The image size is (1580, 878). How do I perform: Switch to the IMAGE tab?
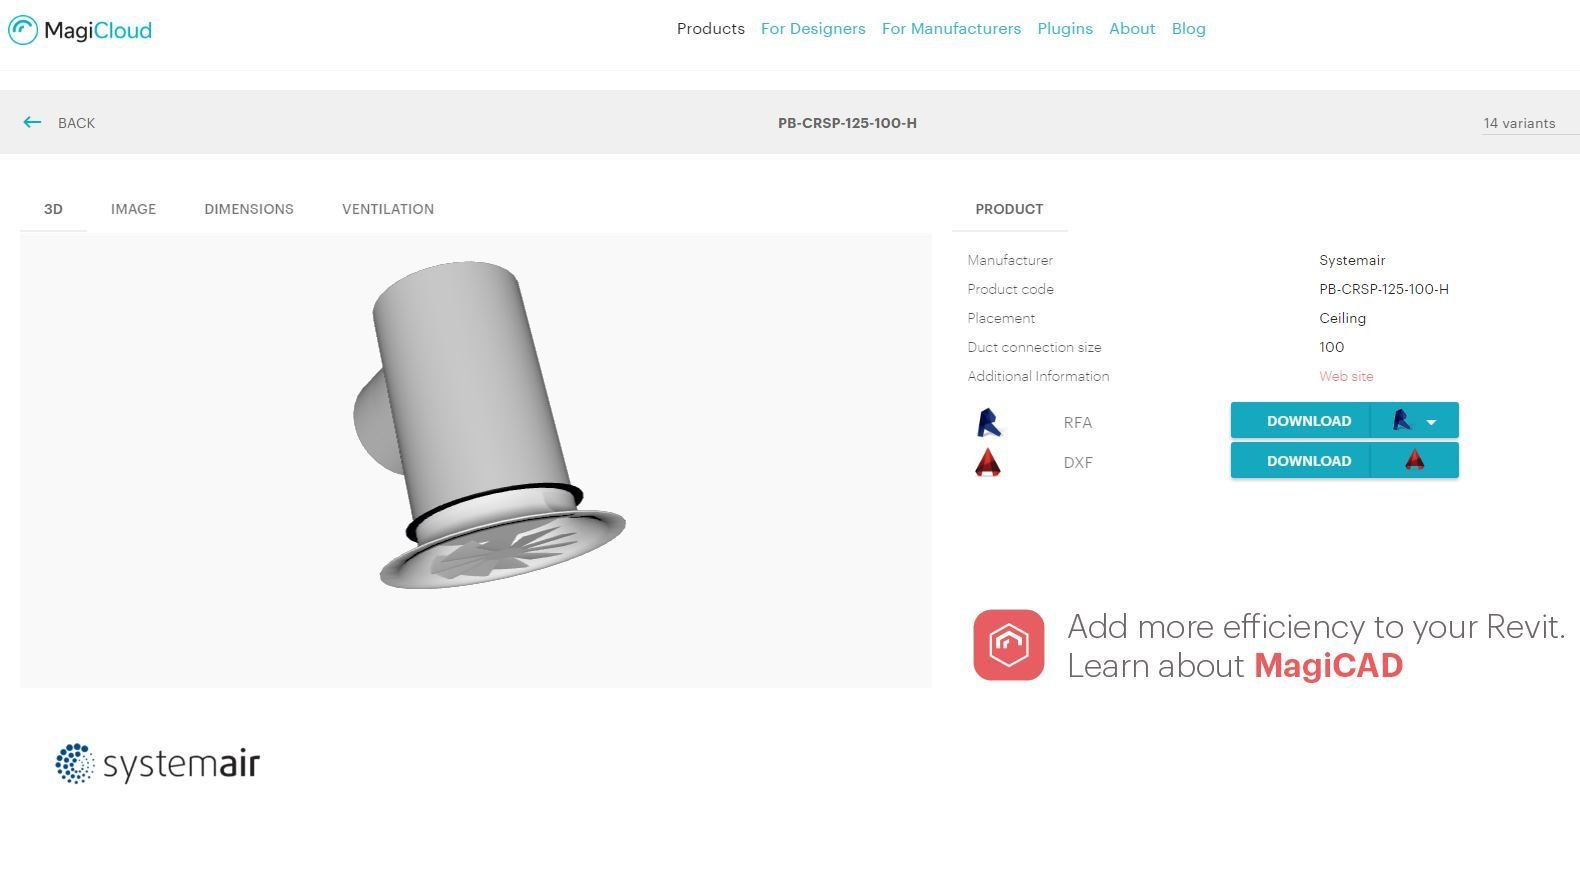click(133, 209)
